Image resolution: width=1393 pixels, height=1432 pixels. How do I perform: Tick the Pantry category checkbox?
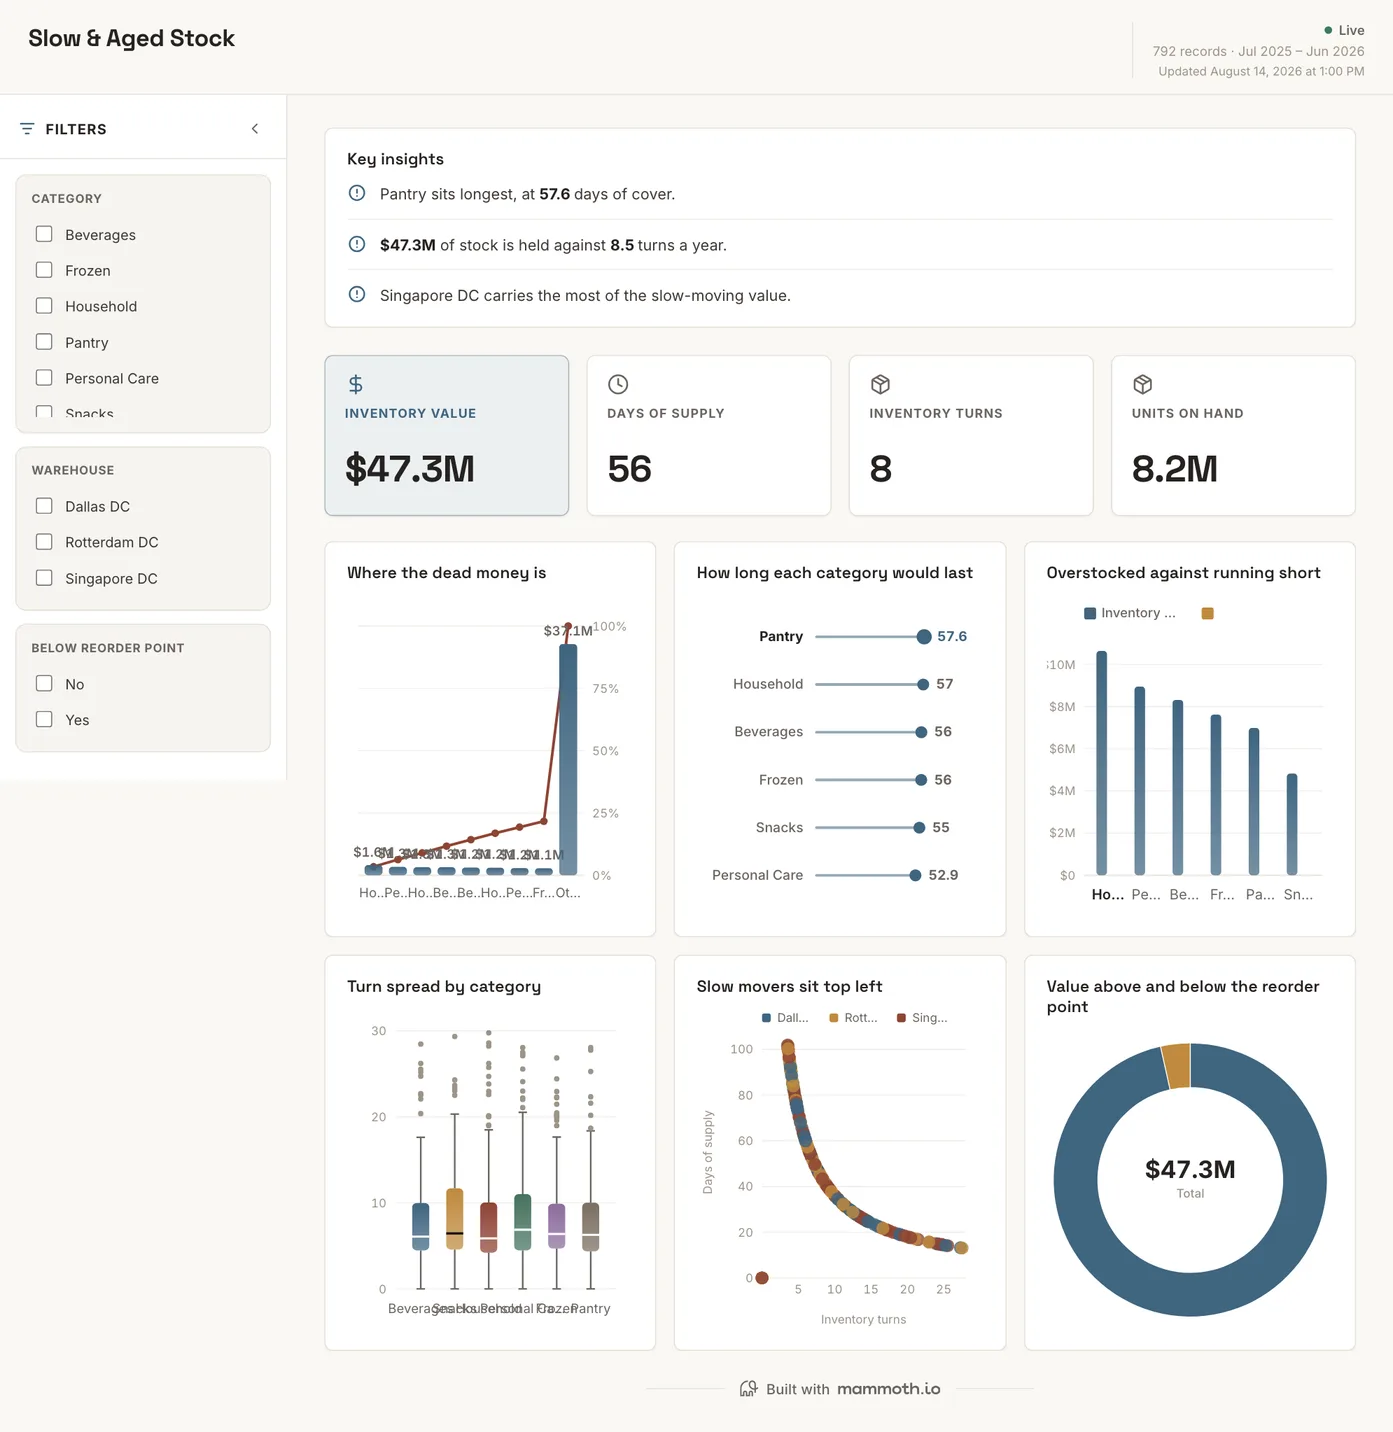44,342
